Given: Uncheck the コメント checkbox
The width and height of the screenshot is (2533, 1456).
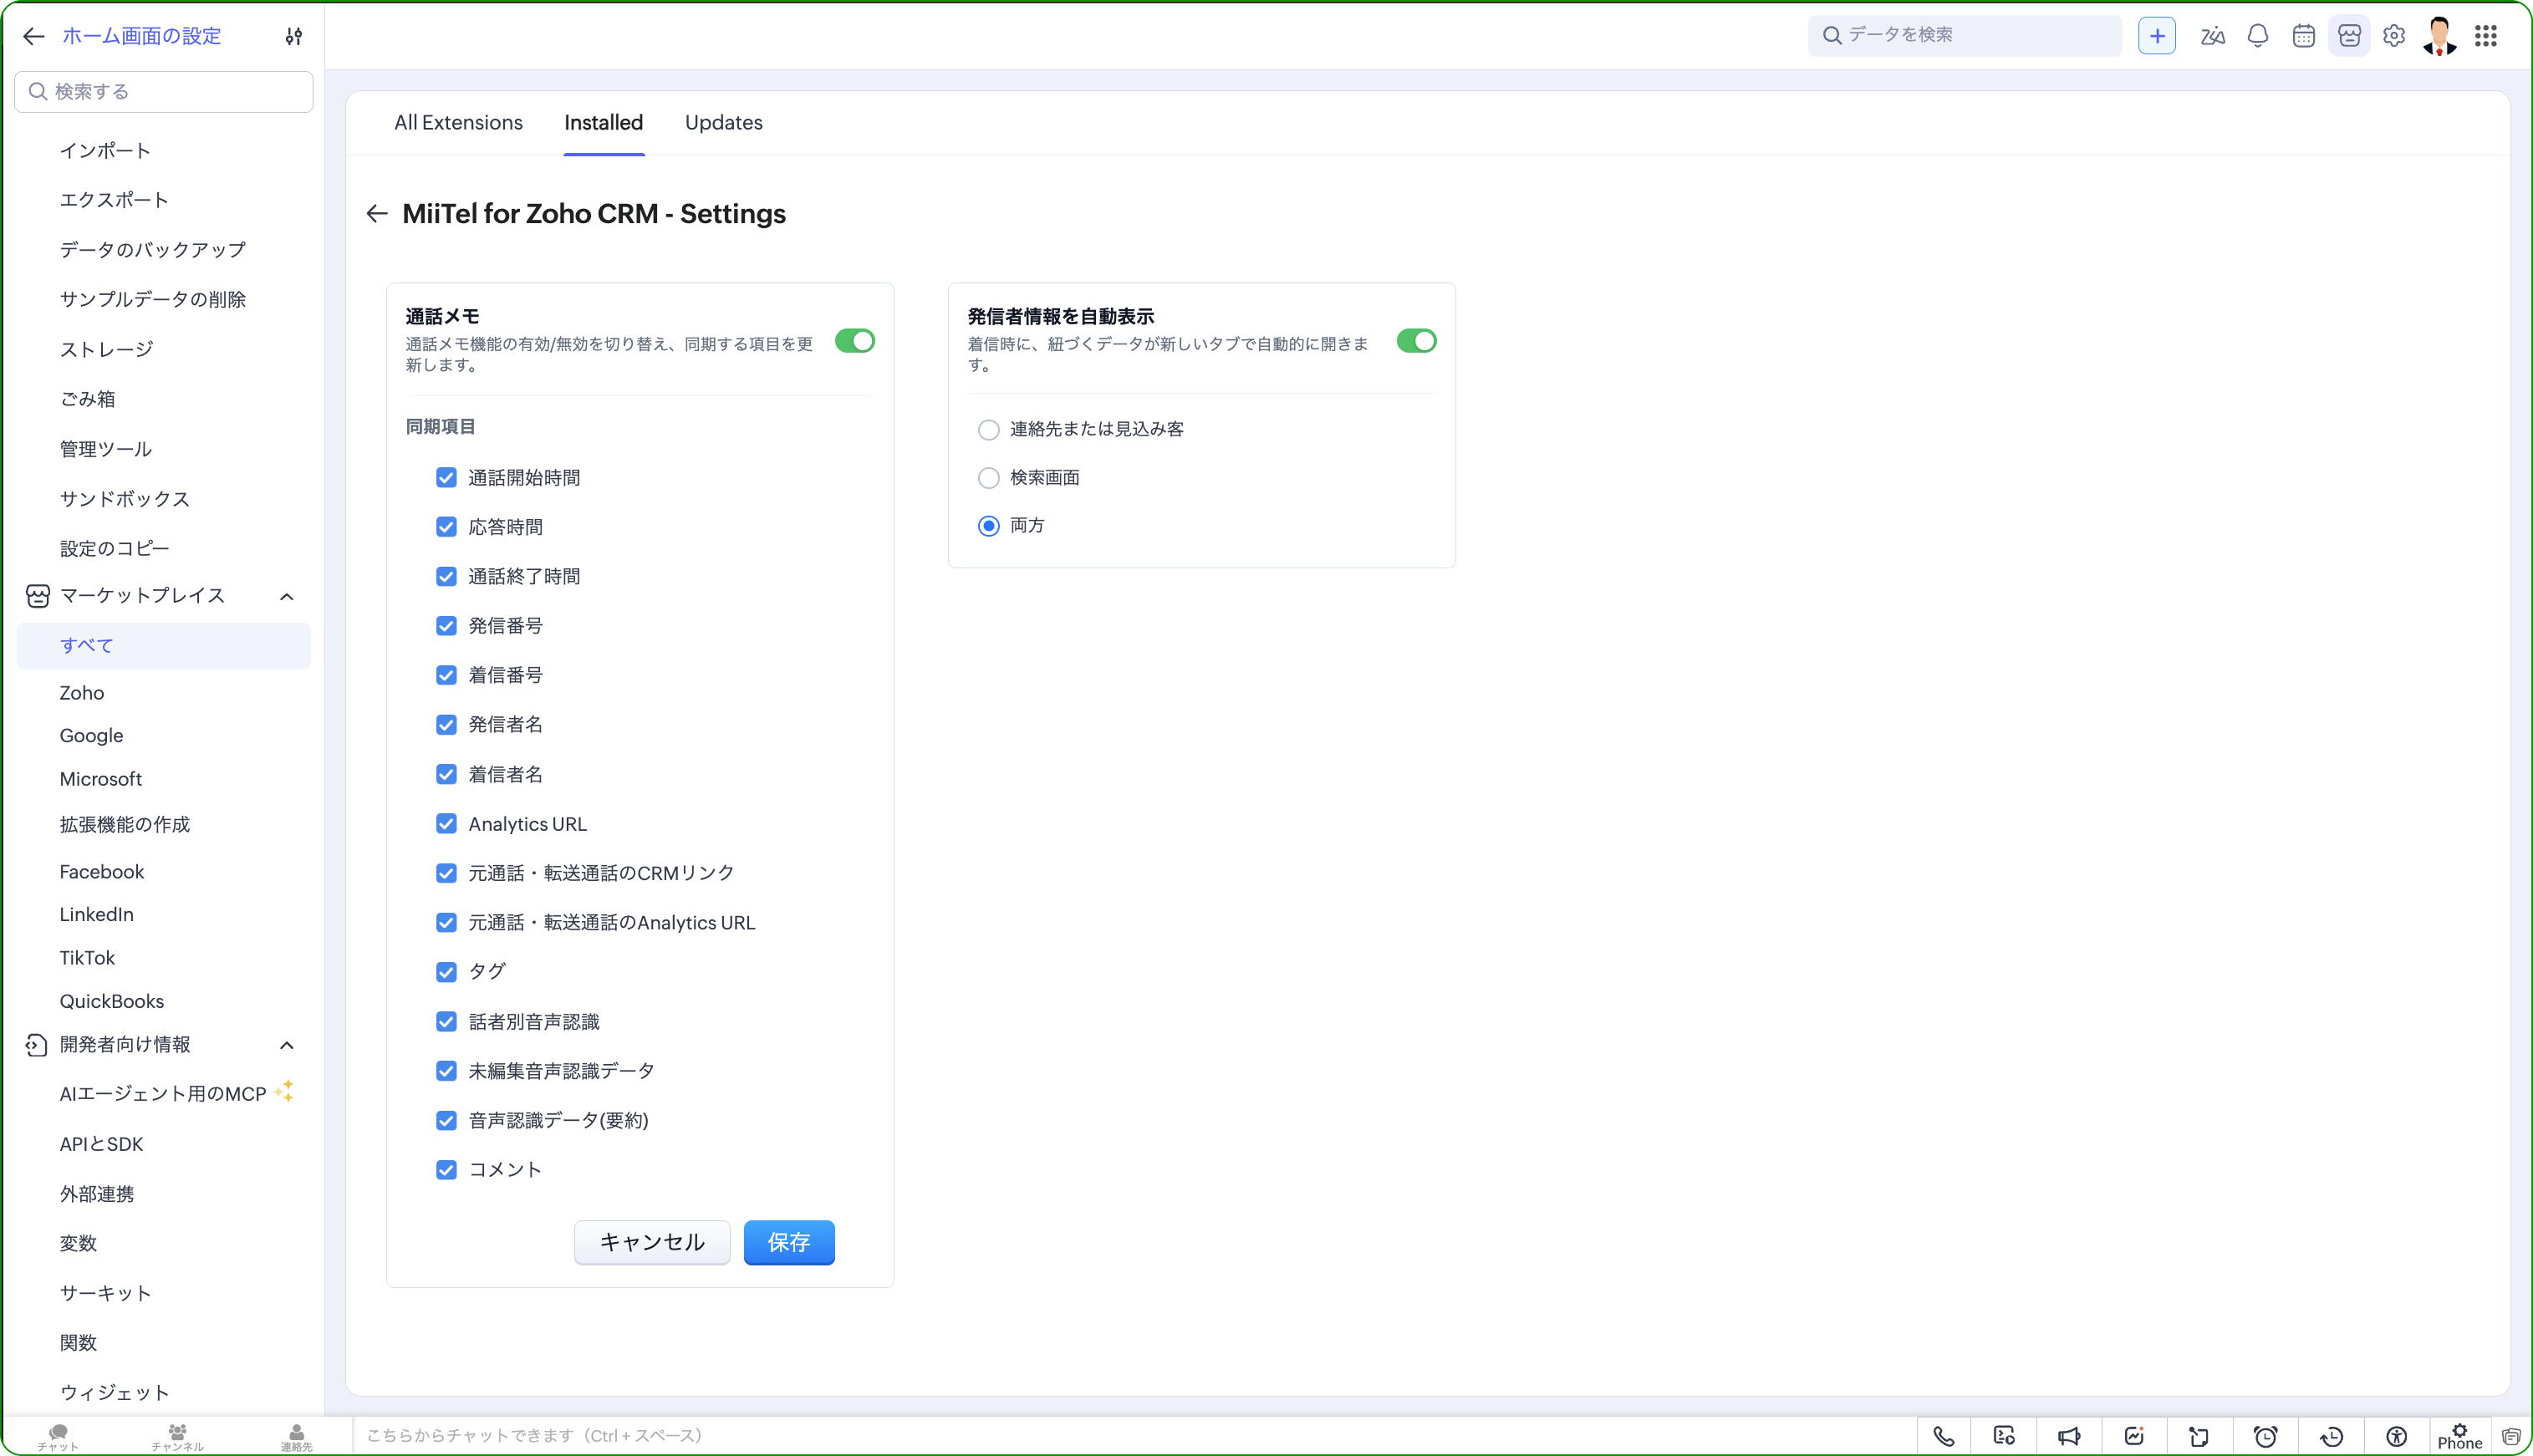Looking at the screenshot, I should tap(446, 1169).
